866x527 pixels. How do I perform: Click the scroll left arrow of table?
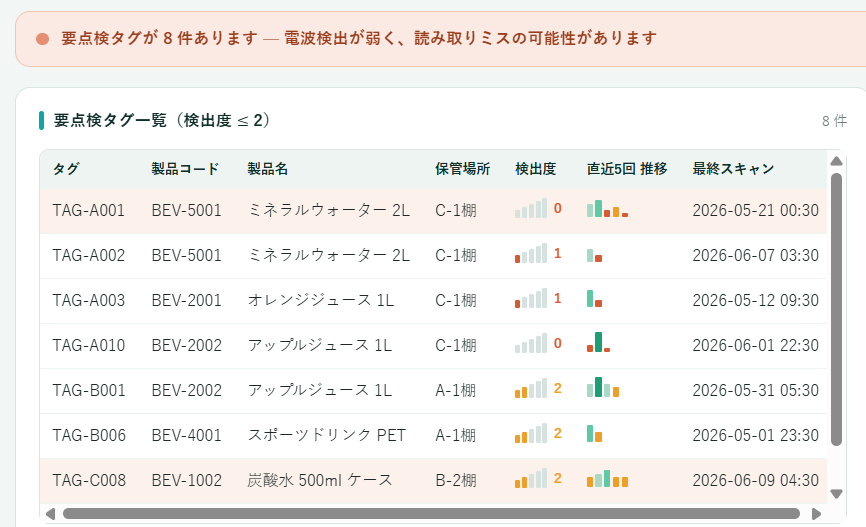click(x=50, y=514)
